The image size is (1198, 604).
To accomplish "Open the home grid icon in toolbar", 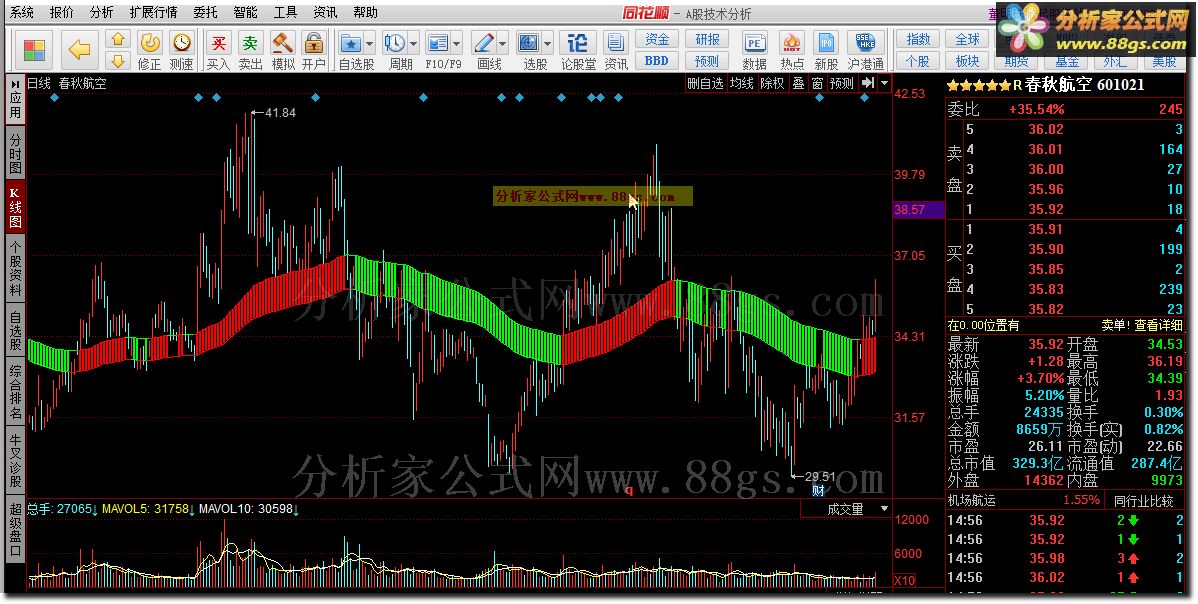I will tap(34, 50).
